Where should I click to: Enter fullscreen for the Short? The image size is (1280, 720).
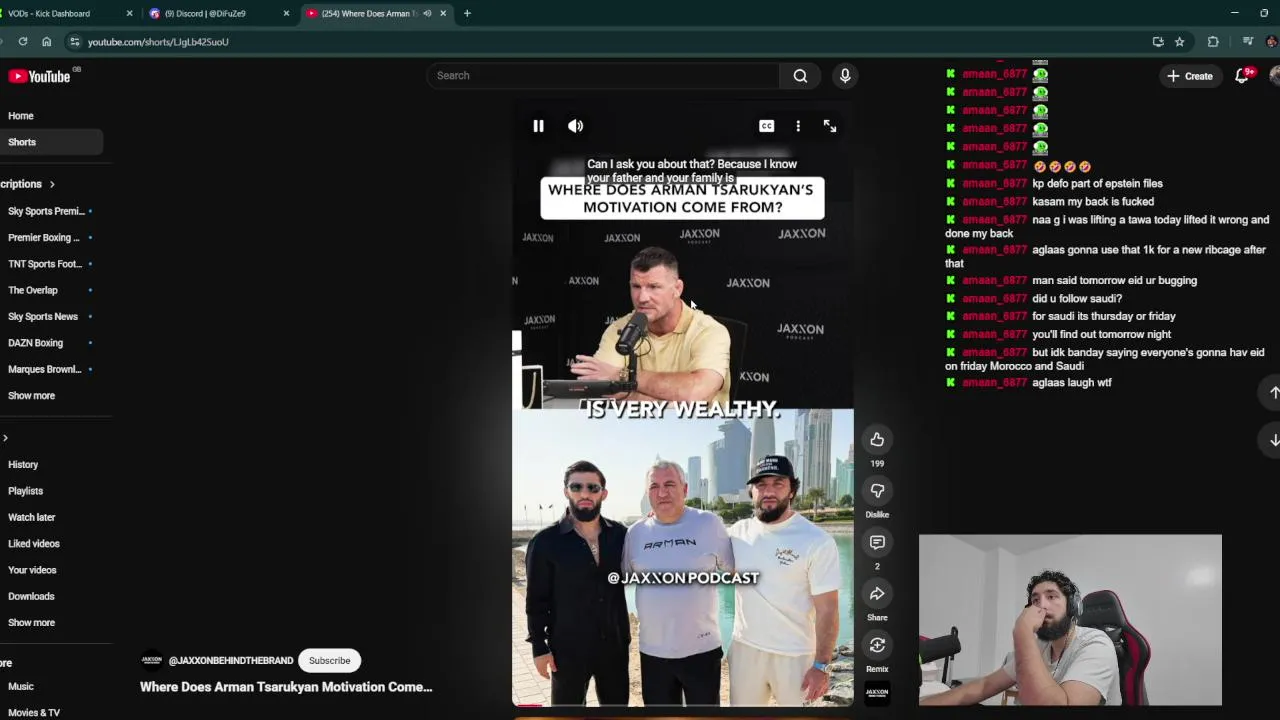830,126
